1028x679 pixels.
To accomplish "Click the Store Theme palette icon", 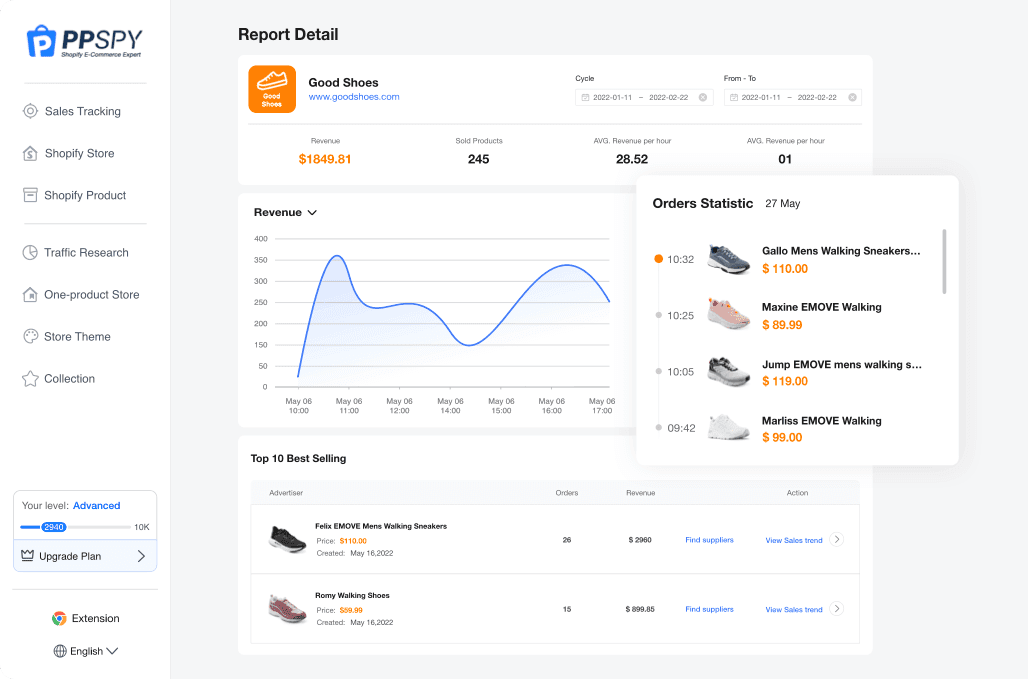I will coord(31,336).
